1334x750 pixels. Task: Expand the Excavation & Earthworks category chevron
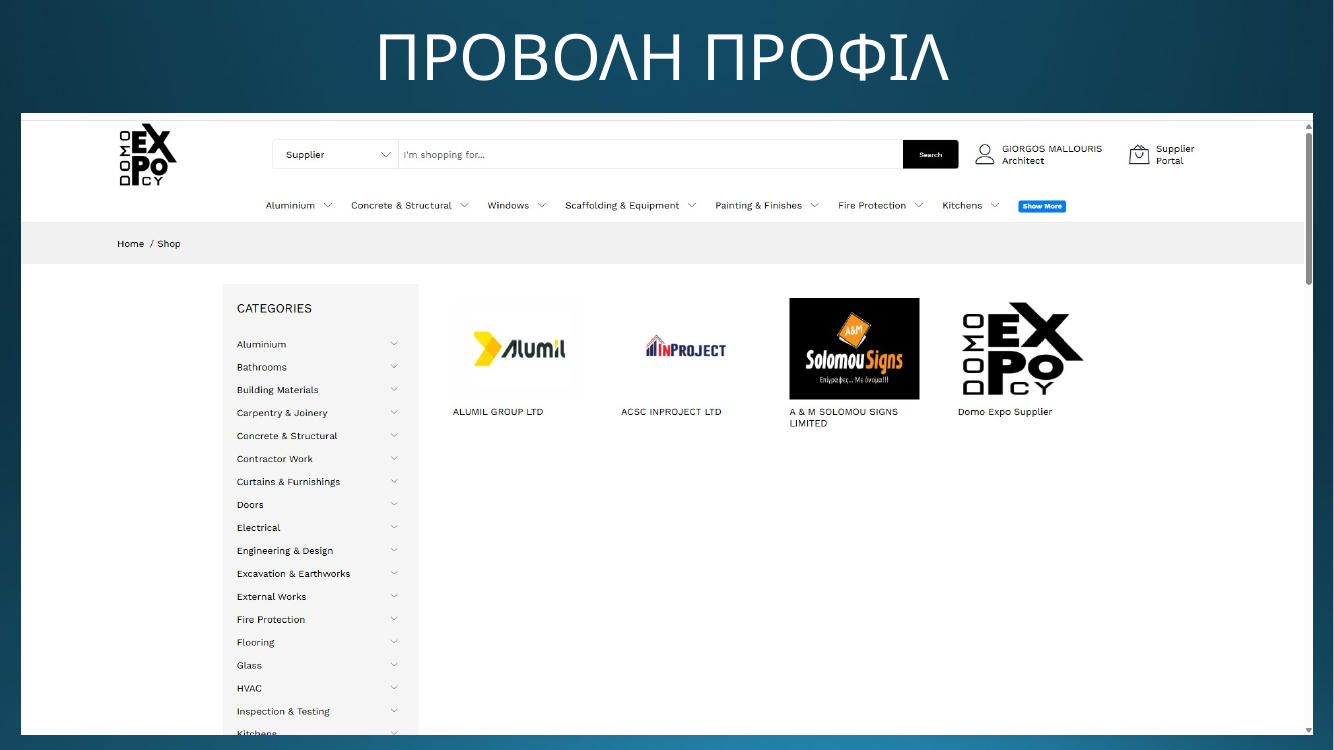[394, 573]
